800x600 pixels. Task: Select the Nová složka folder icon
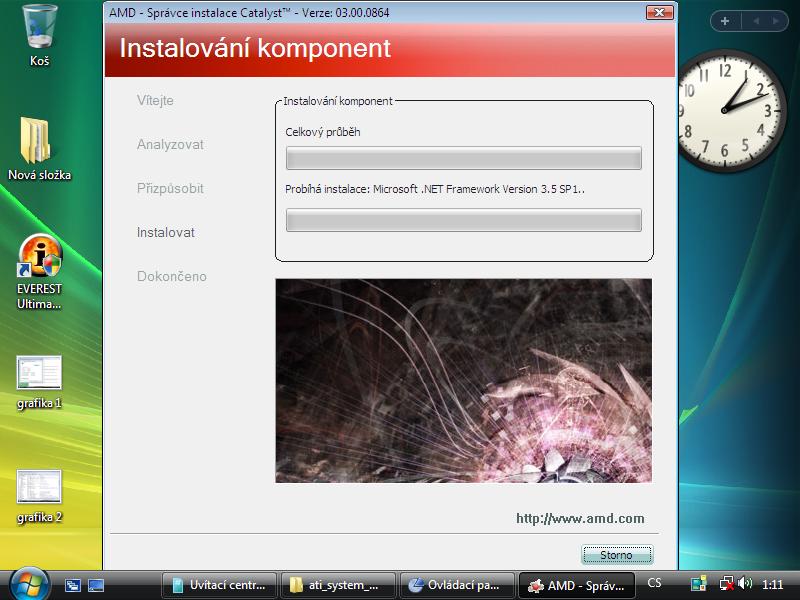[x=39, y=147]
